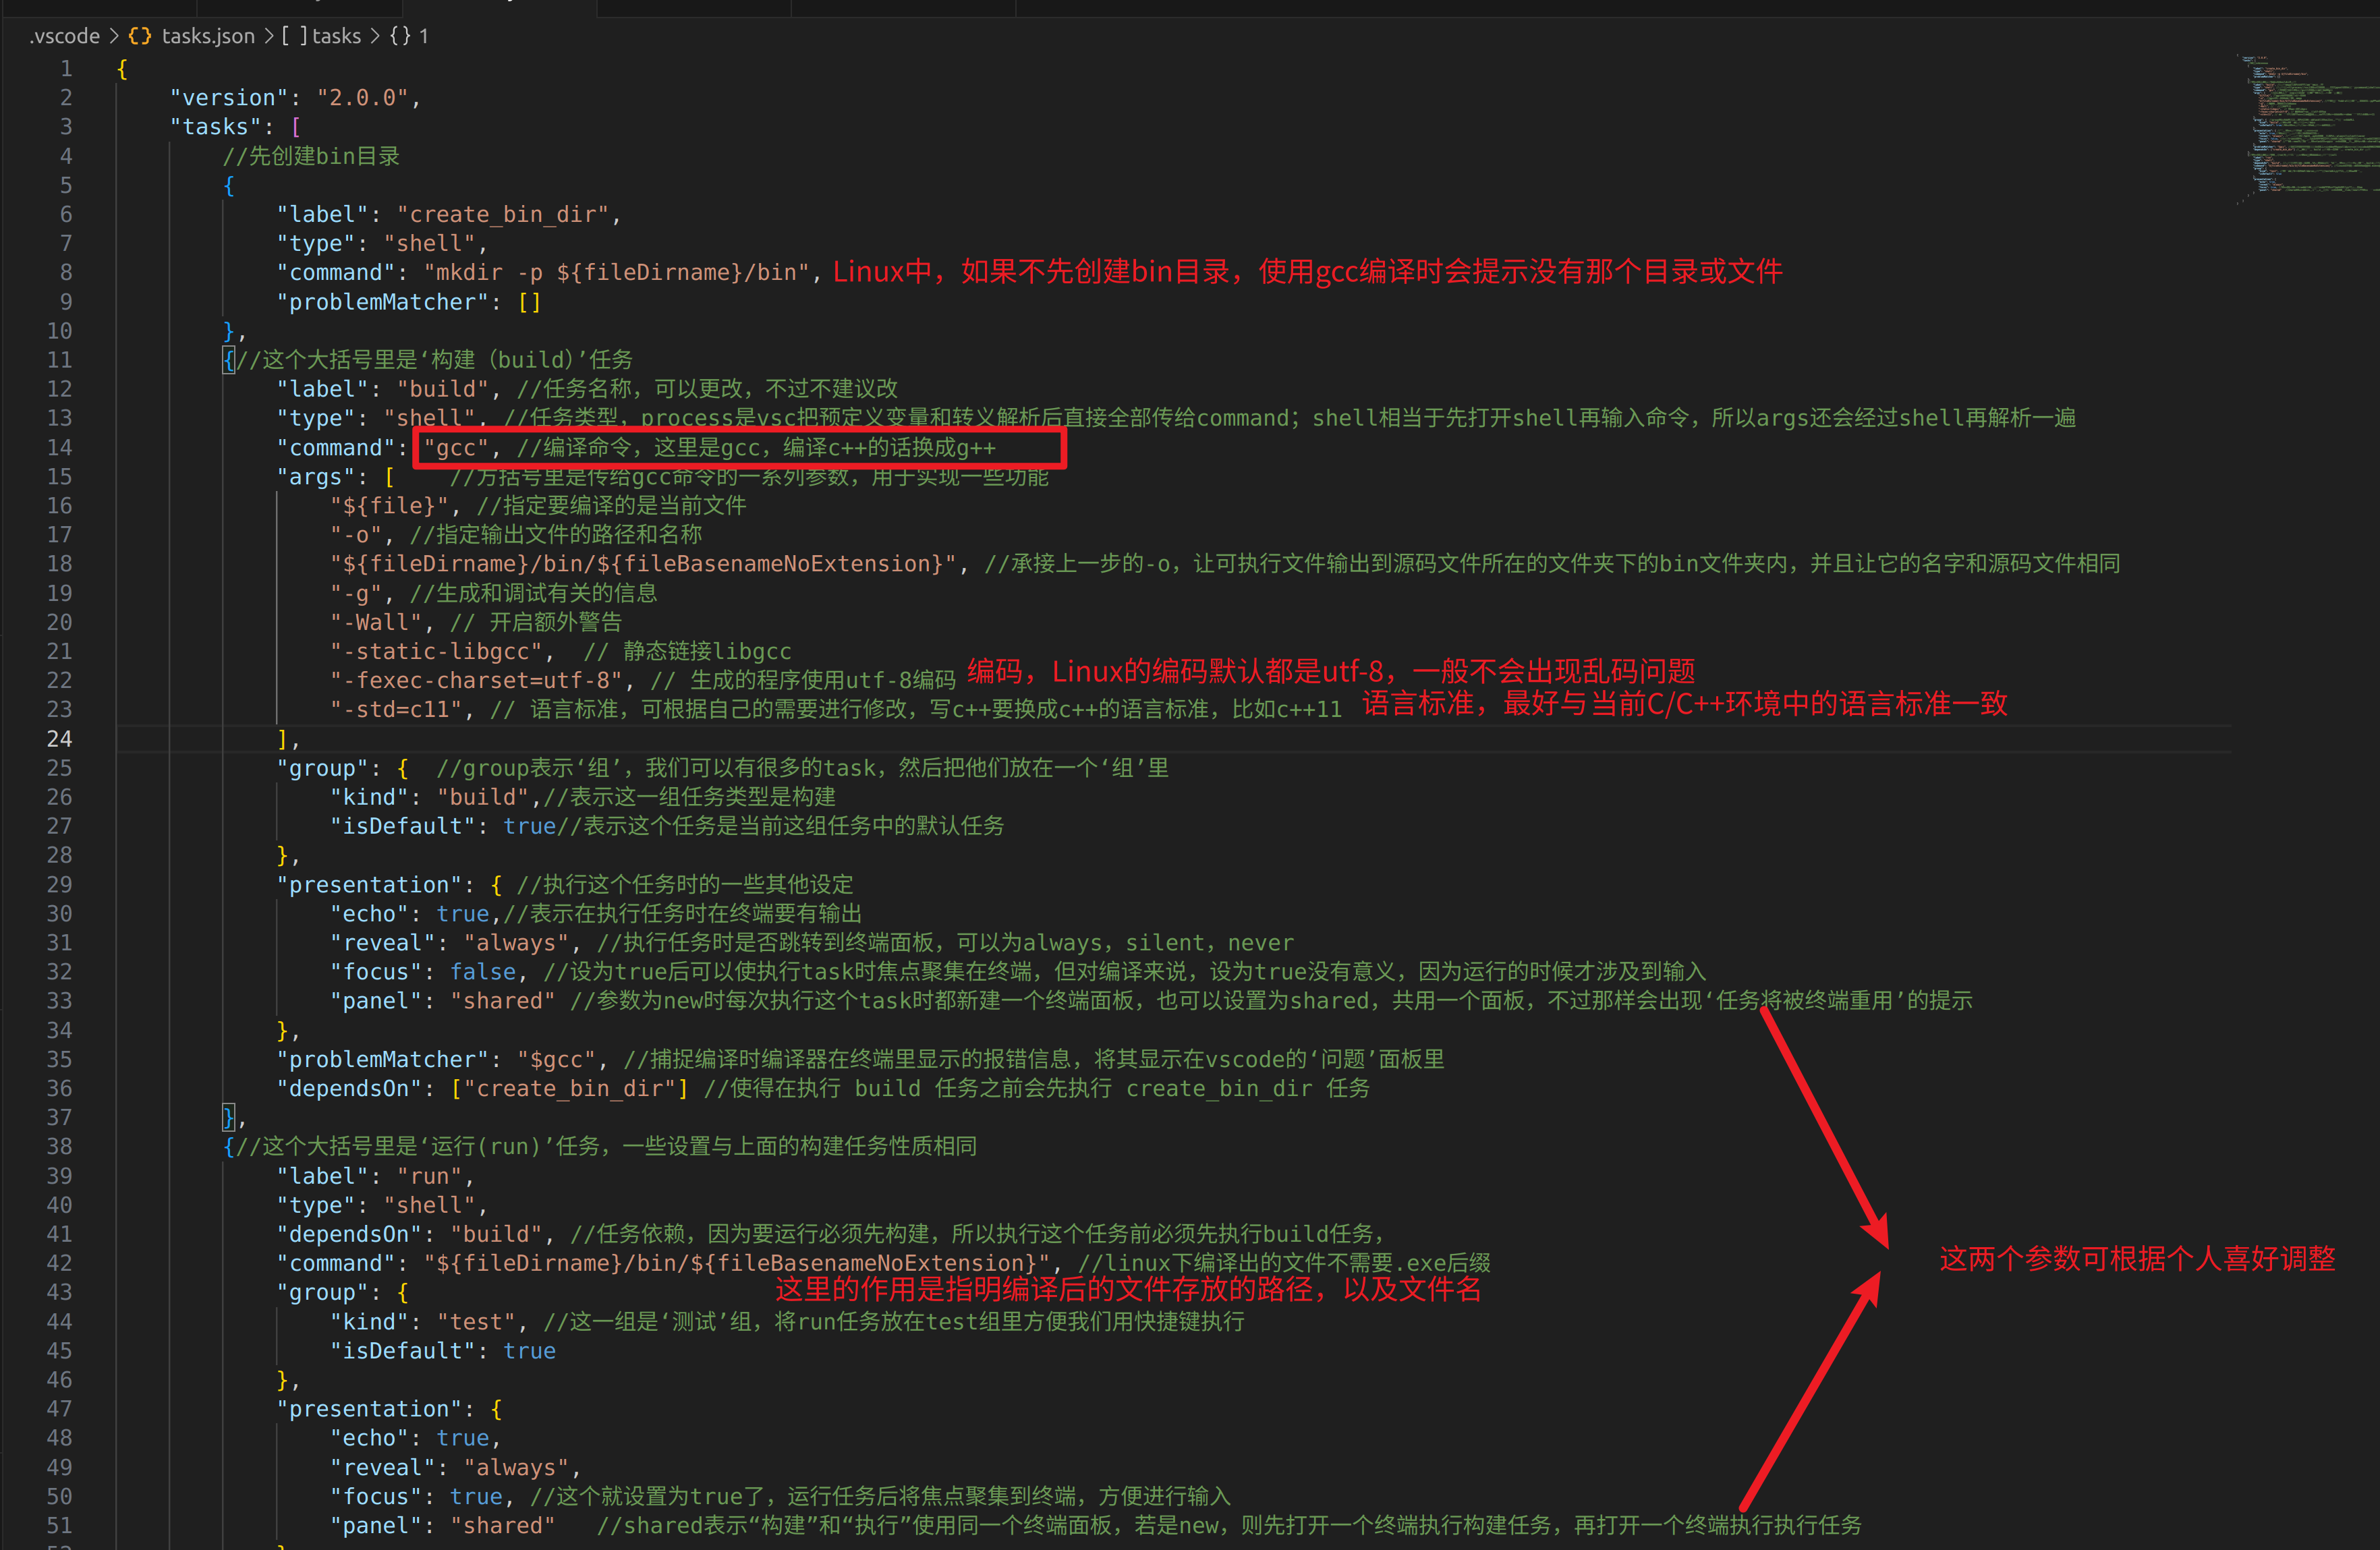Click the "-std=c11" argument string
2380x1550 pixels.
[x=396, y=710]
